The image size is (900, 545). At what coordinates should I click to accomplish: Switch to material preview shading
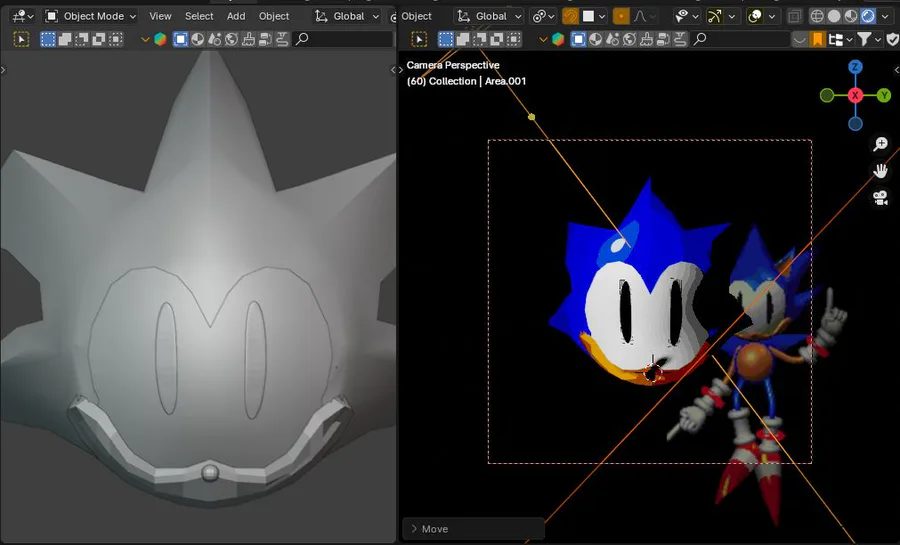click(851, 16)
